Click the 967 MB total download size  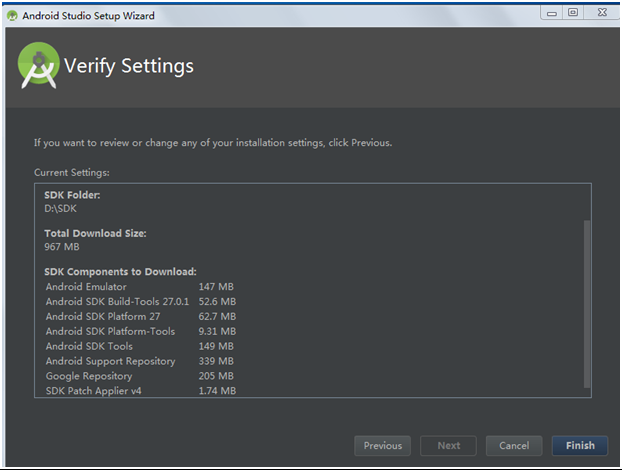point(62,247)
